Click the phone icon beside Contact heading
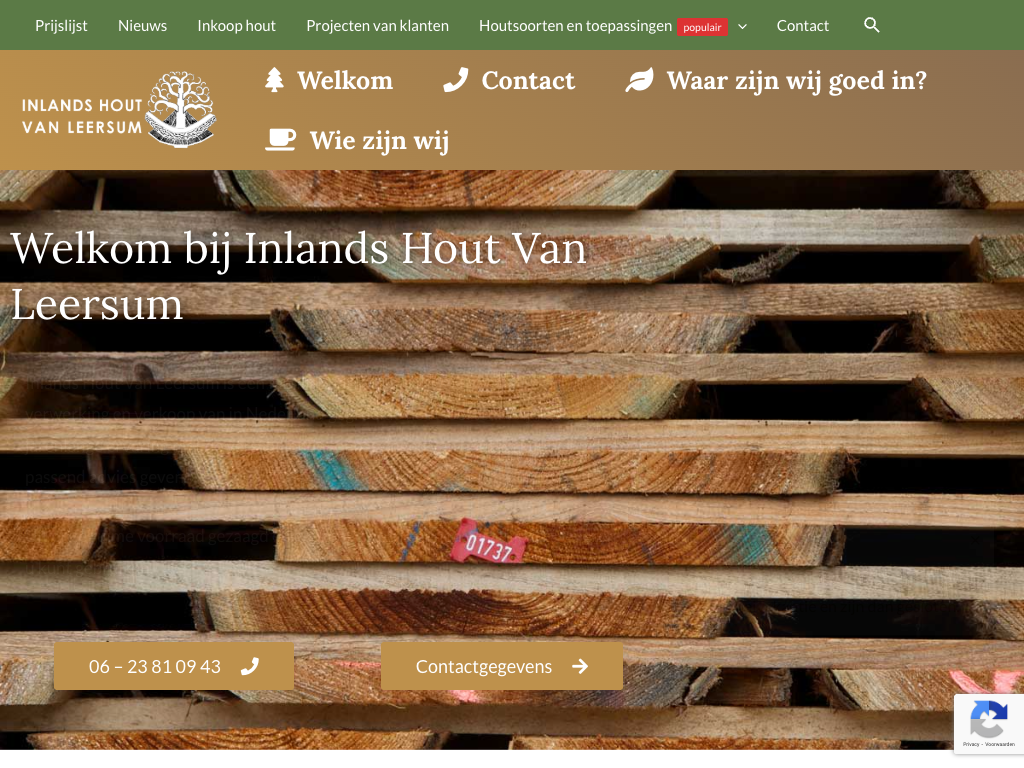Image resolution: width=1024 pixels, height=768 pixels. 456,80
